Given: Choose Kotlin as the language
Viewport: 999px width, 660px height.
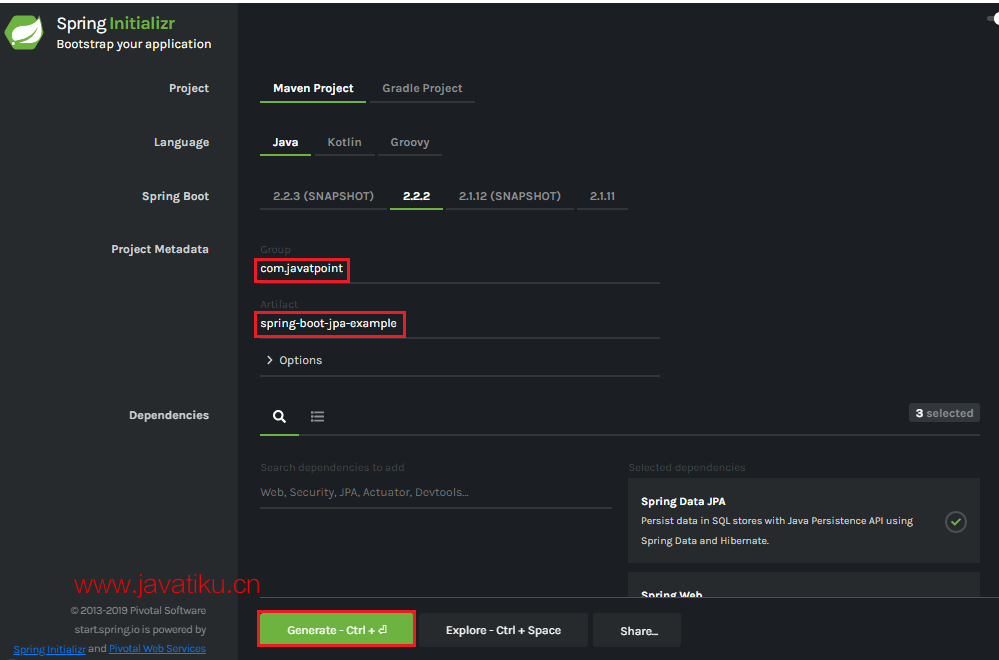Looking at the screenshot, I should pyautogui.click(x=344, y=143).
